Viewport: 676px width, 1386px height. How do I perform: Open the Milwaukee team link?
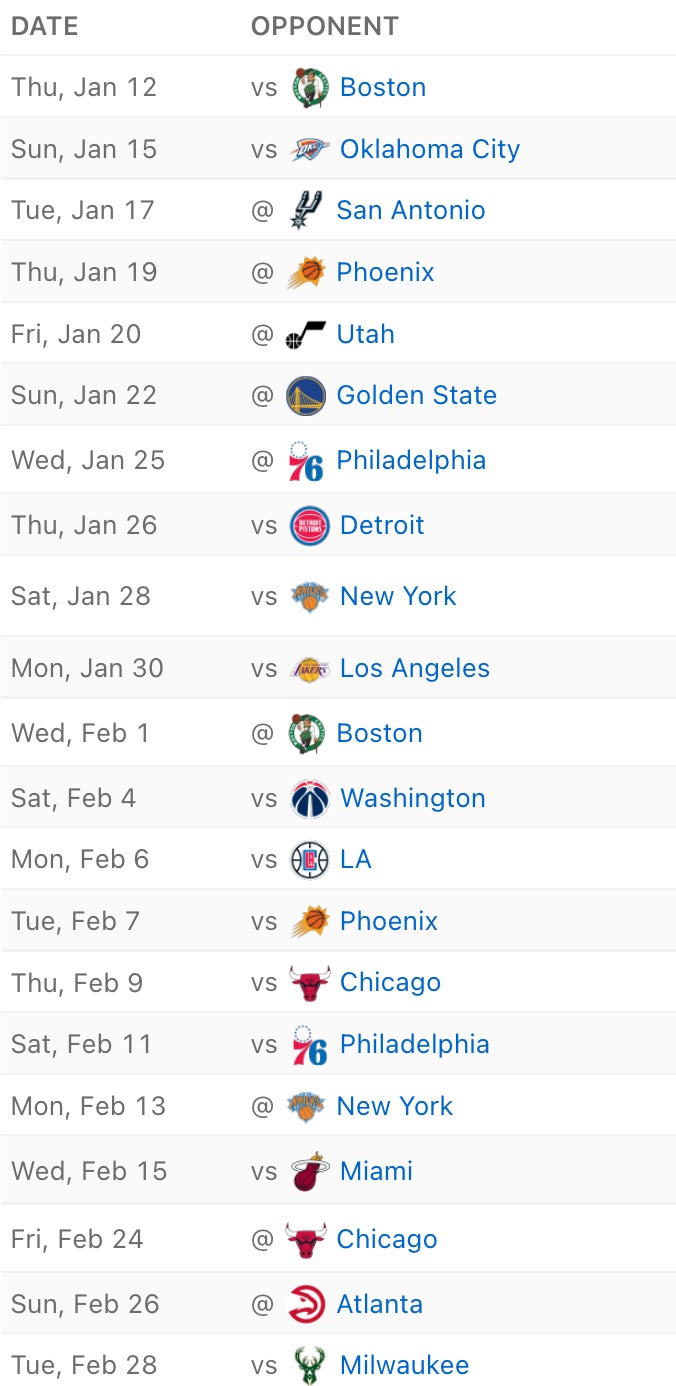coord(404,1365)
